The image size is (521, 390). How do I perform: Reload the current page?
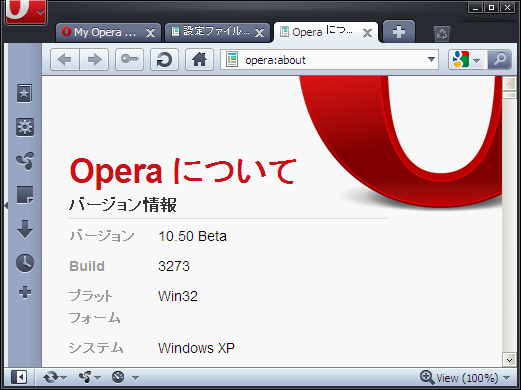tap(164, 60)
